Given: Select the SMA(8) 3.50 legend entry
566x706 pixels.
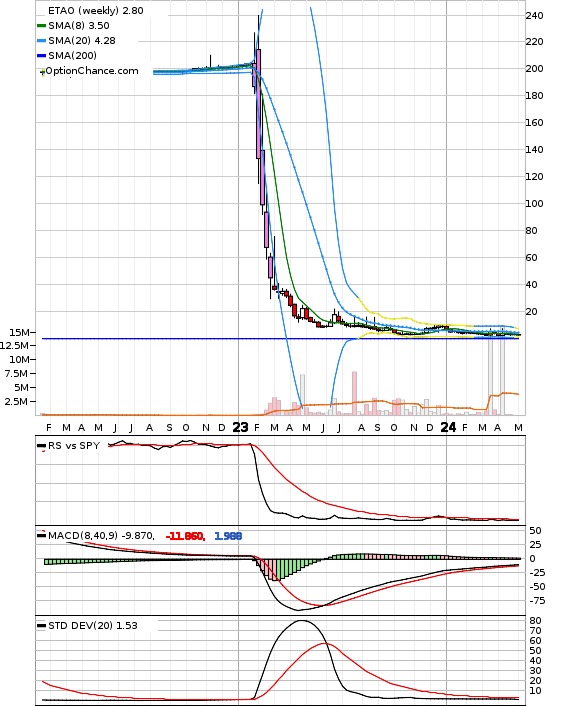Looking at the screenshot, I should point(79,26).
